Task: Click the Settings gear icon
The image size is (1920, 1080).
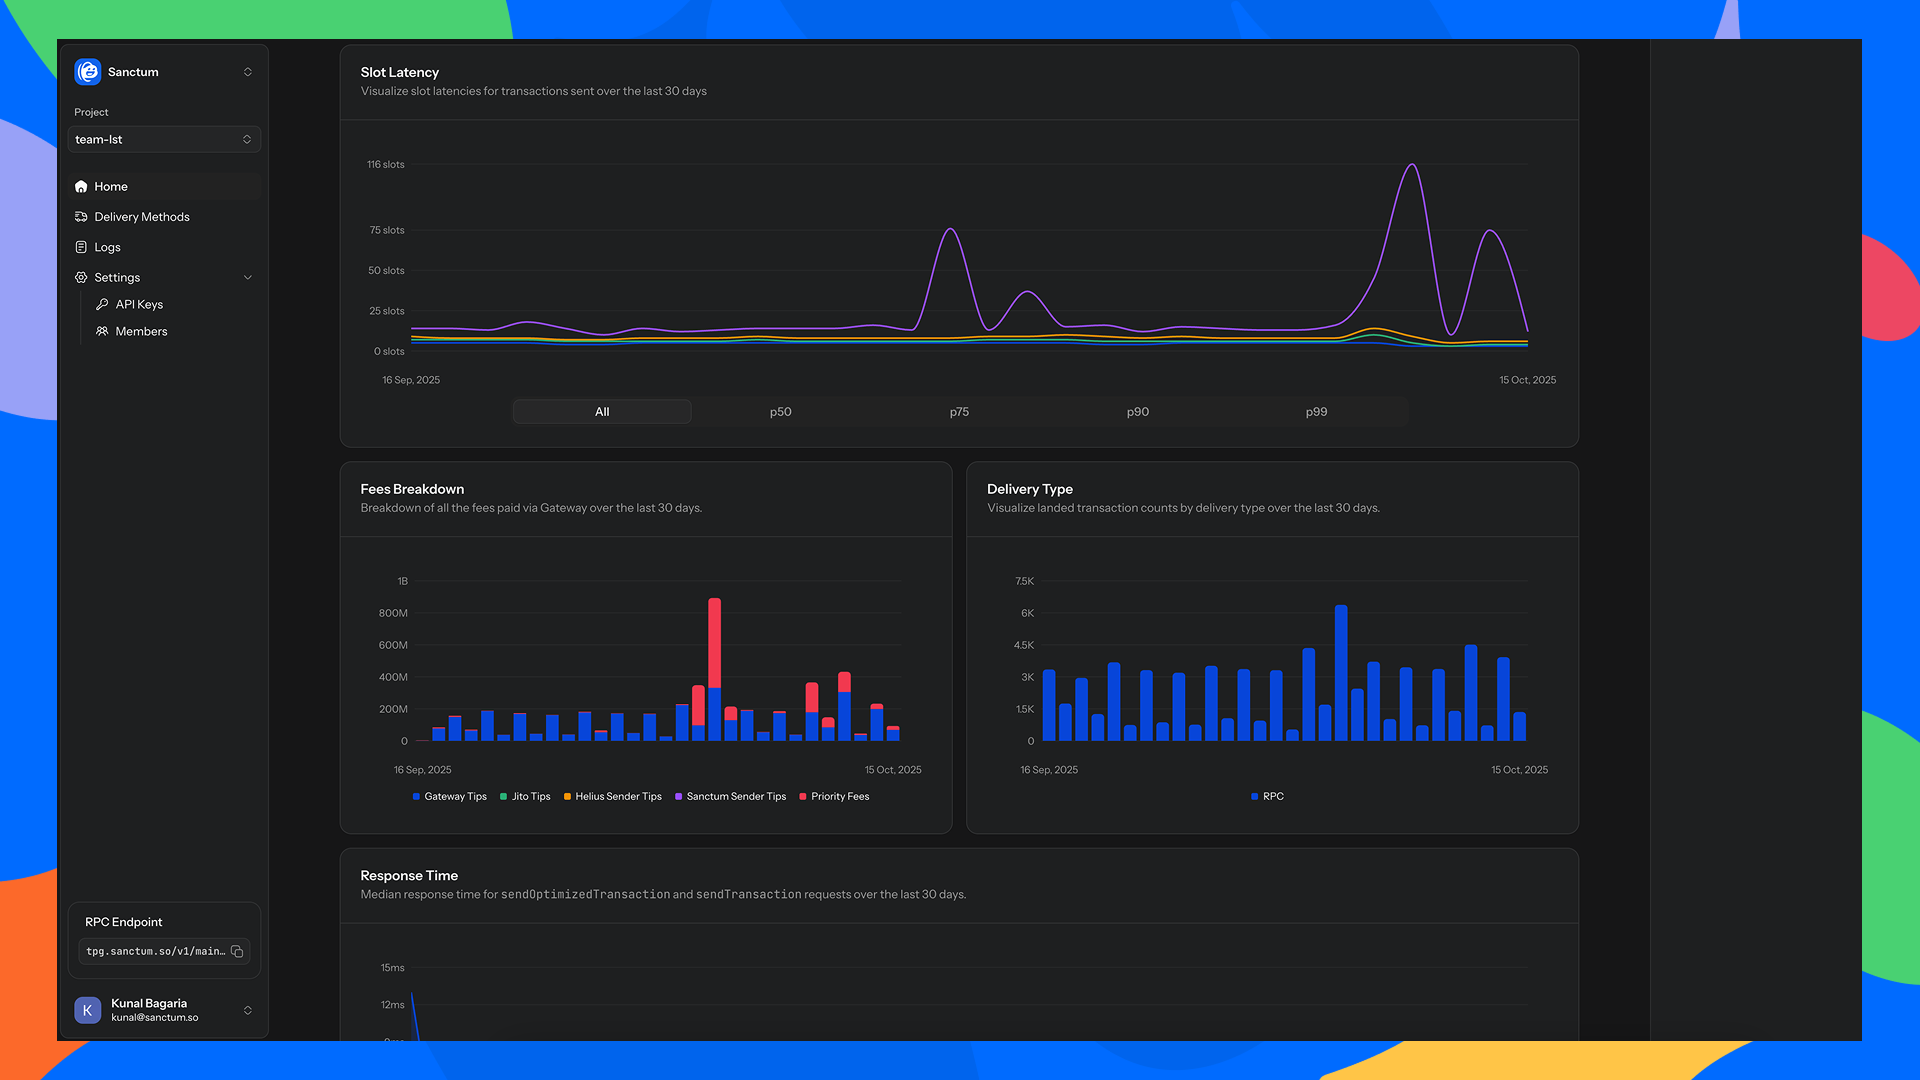Action: (x=81, y=278)
